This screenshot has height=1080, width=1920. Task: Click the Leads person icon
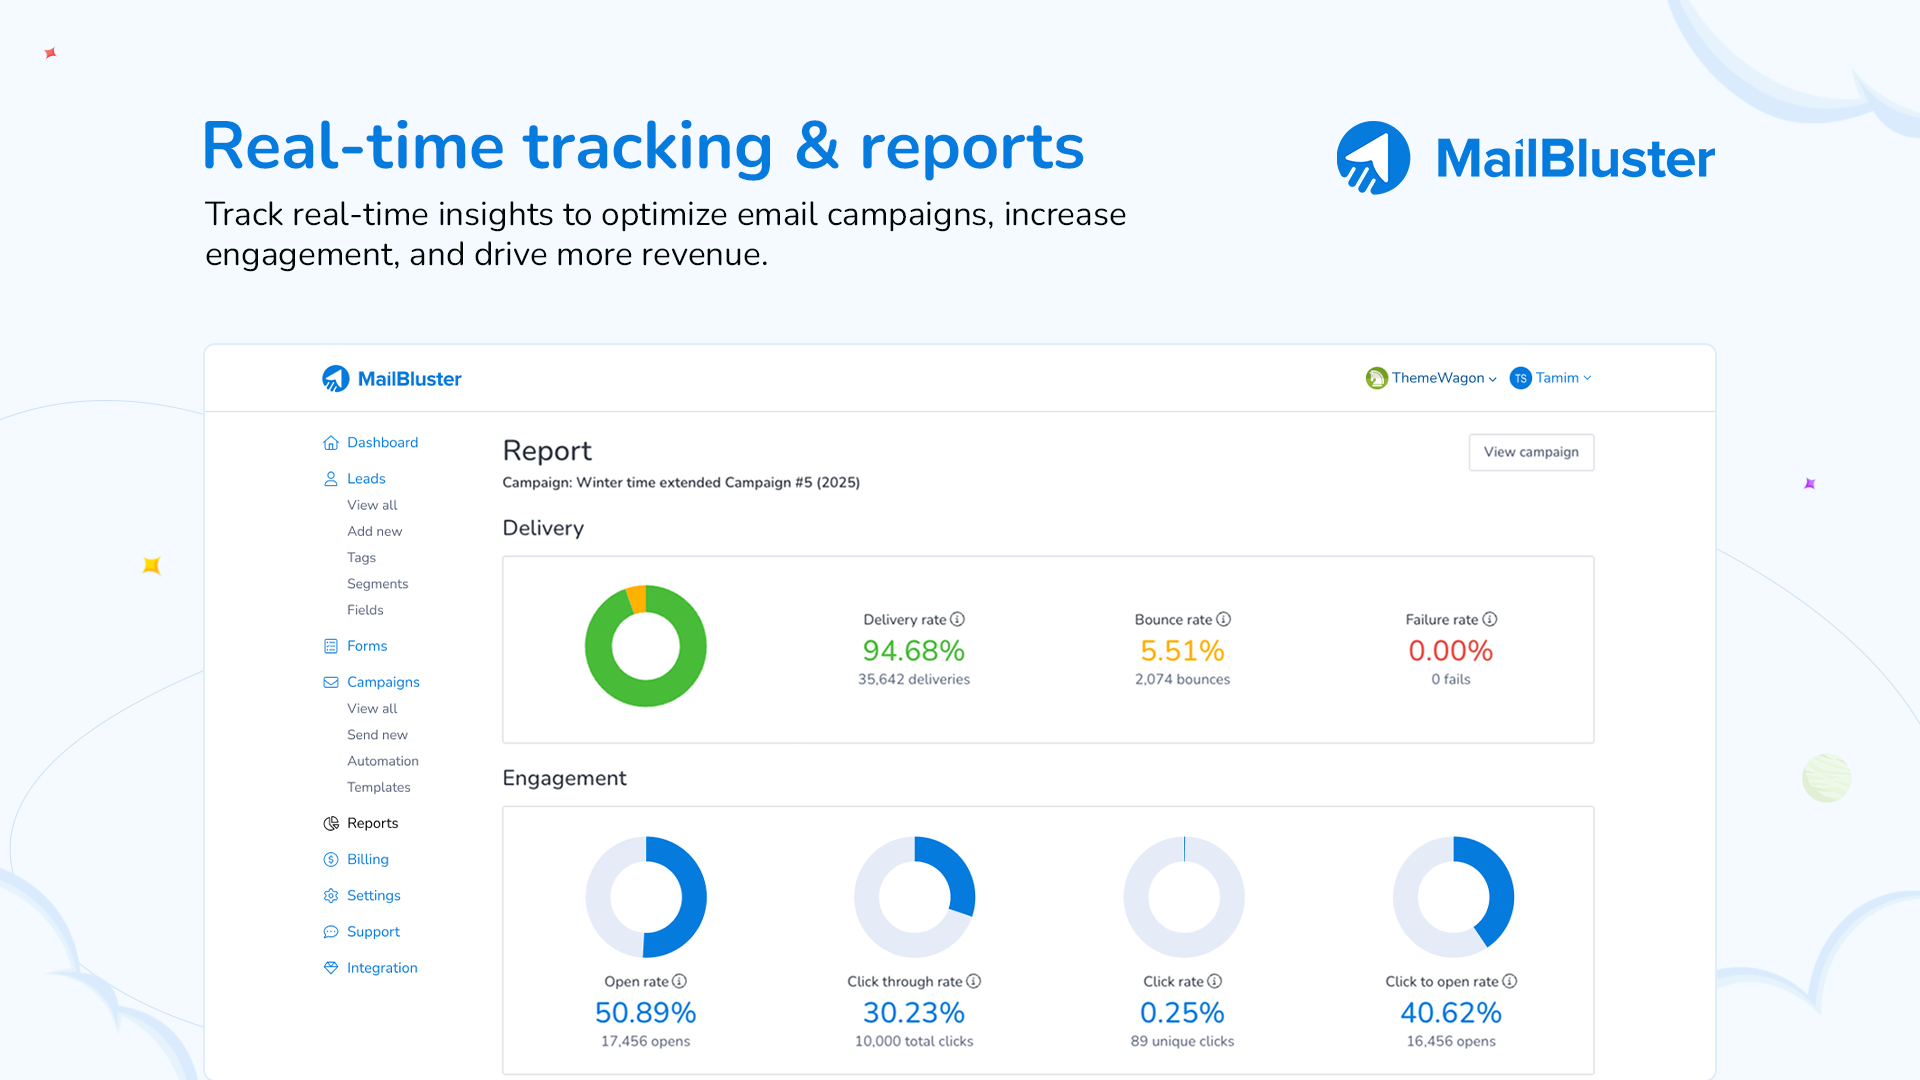pyautogui.click(x=331, y=479)
